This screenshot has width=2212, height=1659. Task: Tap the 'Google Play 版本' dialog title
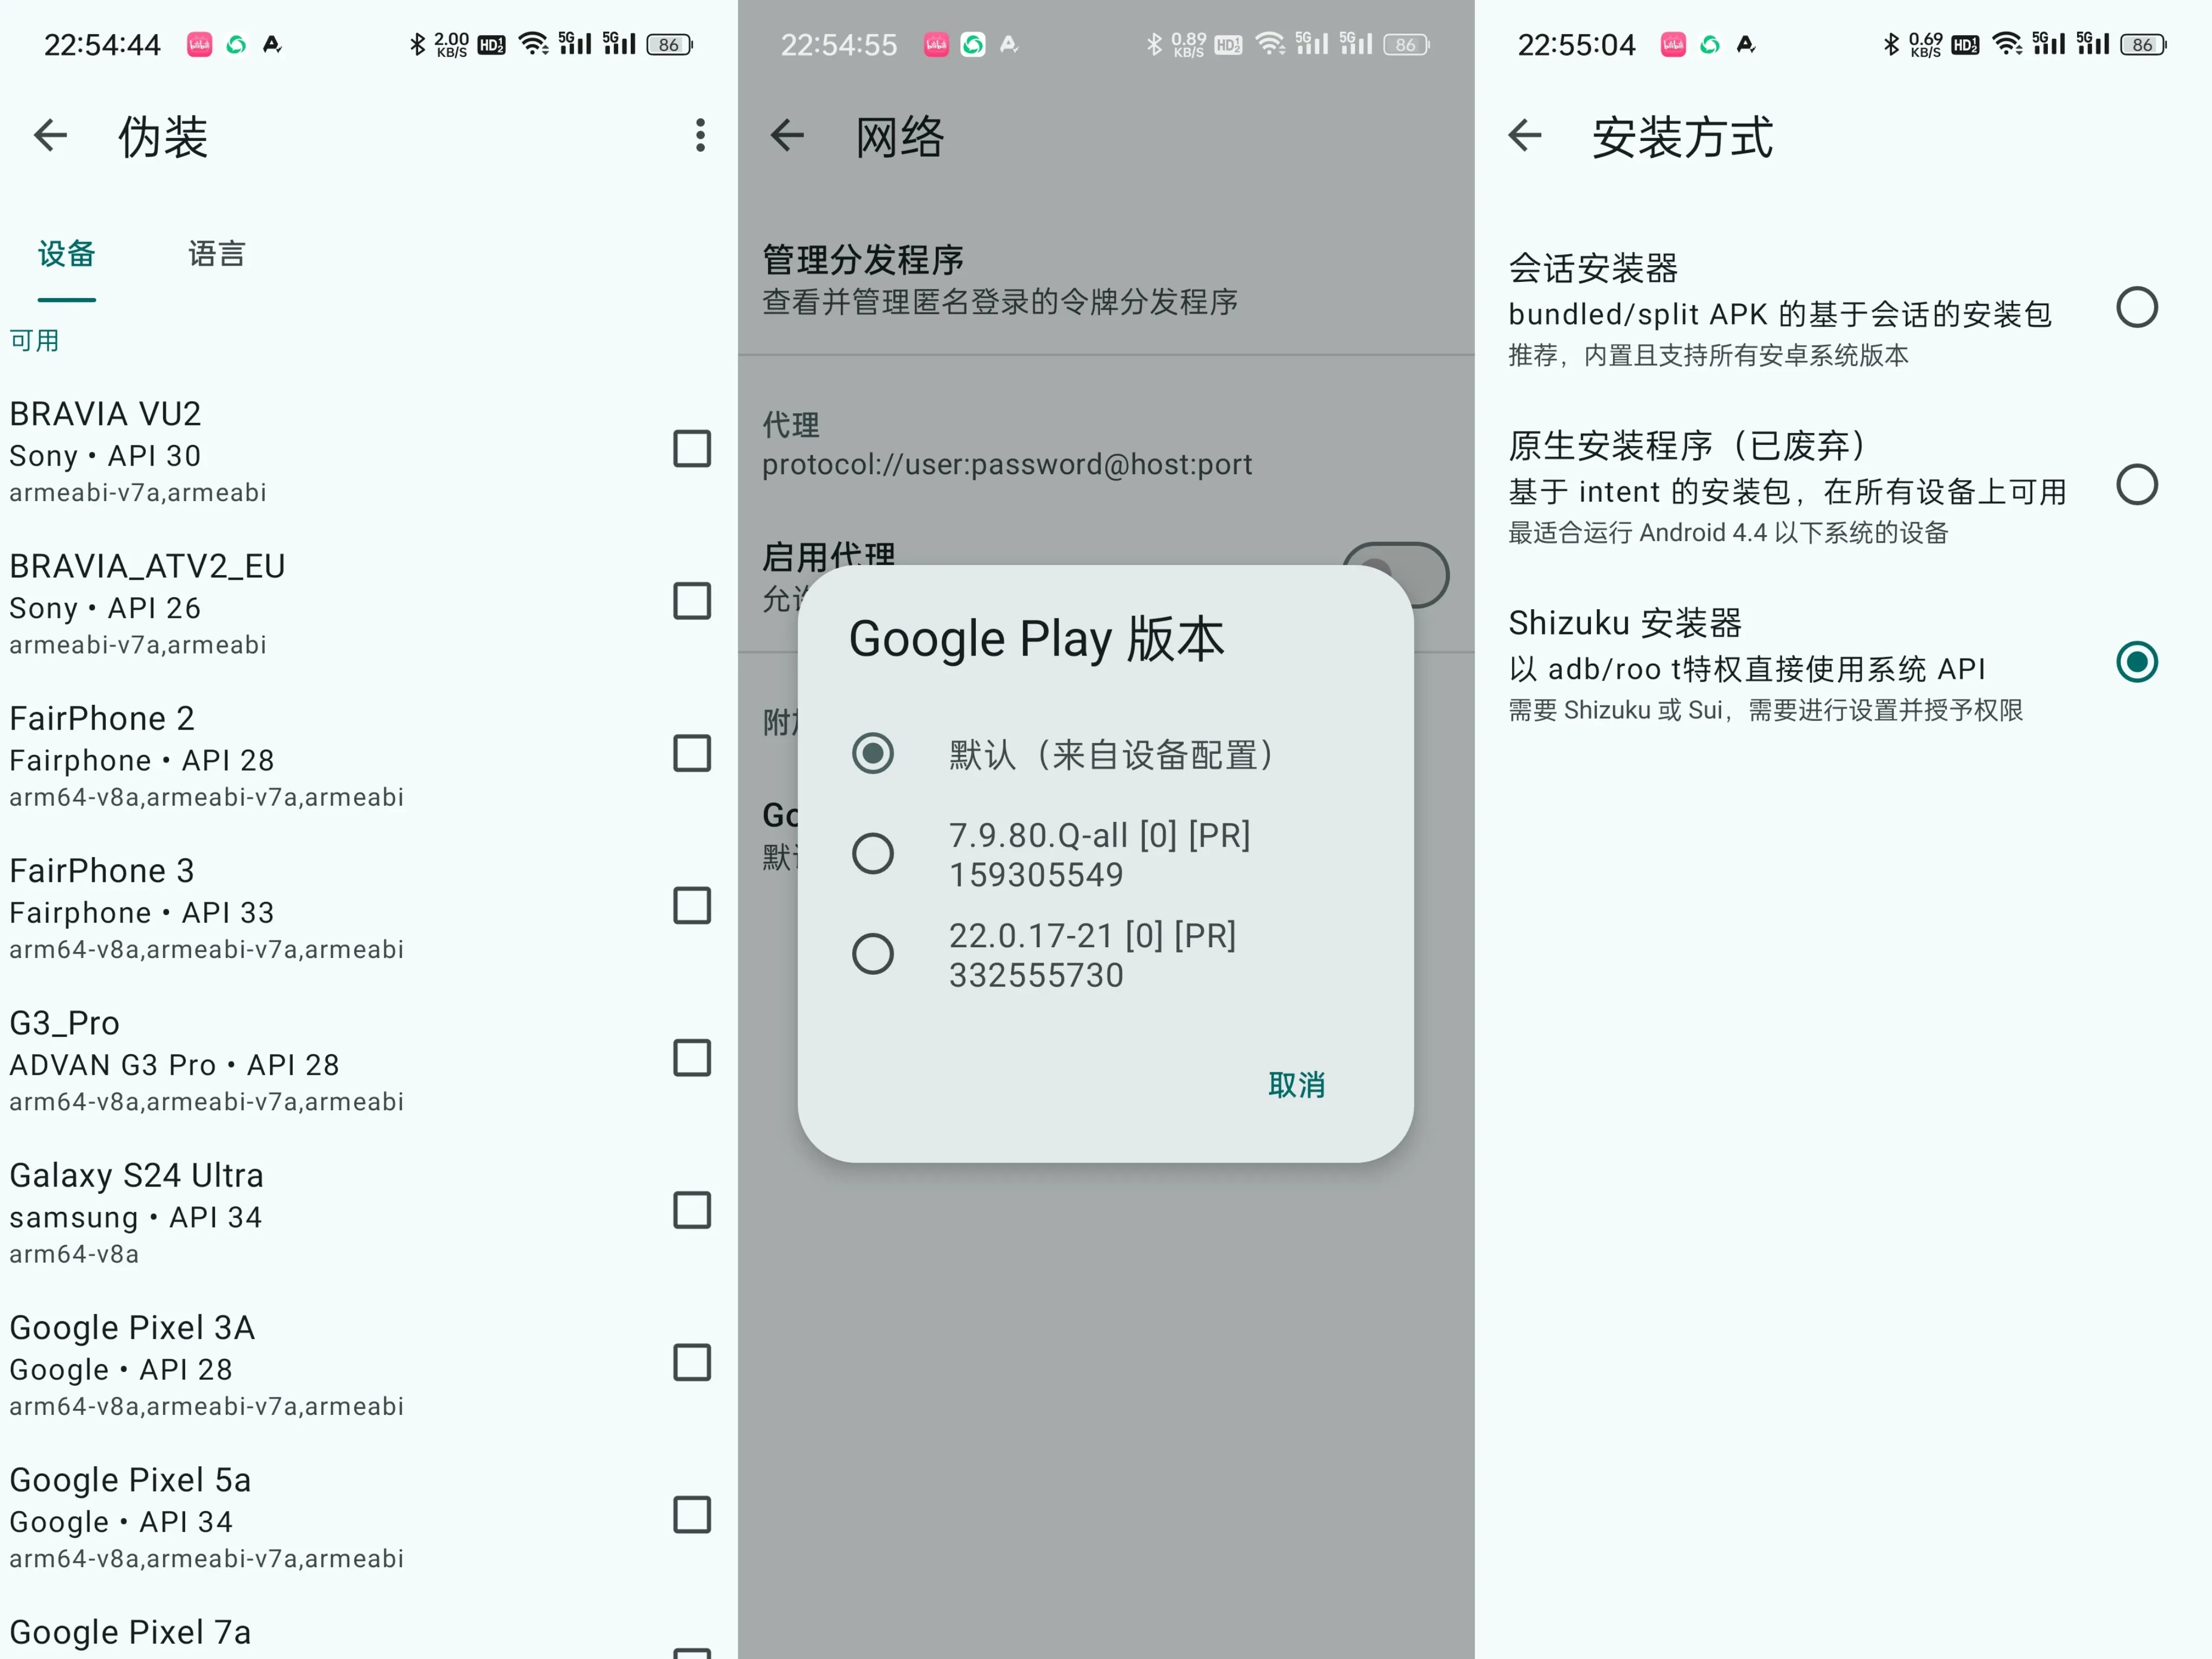[1037, 639]
